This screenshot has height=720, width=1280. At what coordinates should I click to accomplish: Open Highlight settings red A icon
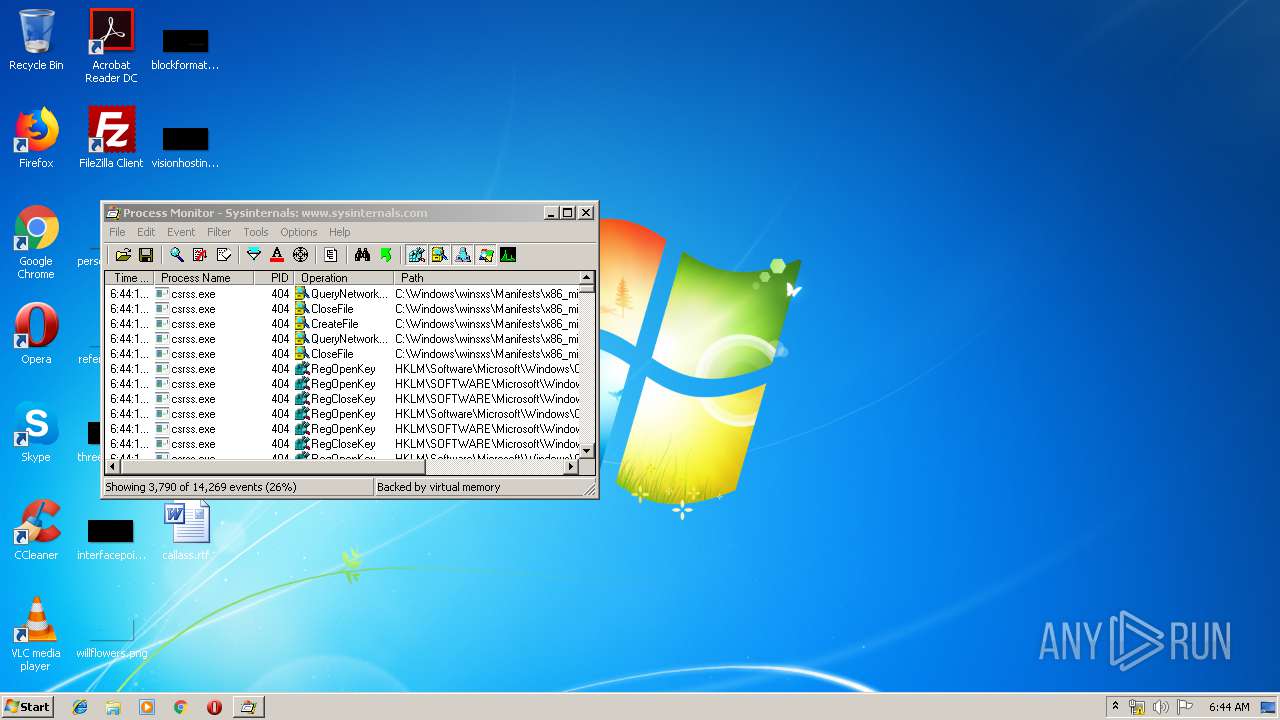click(277, 255)
